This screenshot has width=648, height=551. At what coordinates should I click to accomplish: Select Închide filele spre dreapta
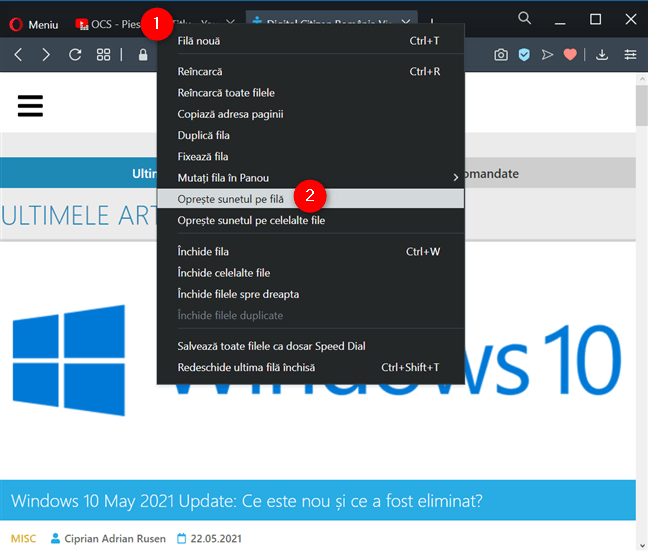coord(311,294)
